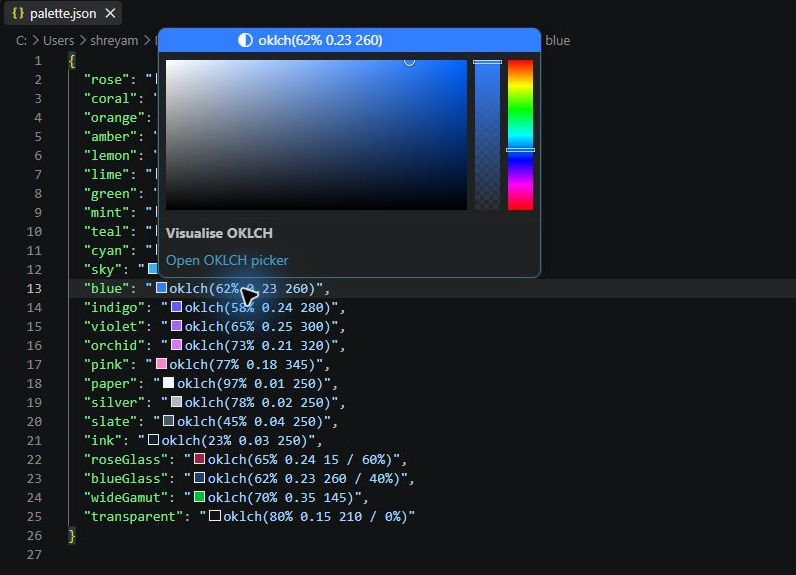Image resolution: width=796 pixels, height=575 pixels.
Task: Click the paper color swatch
Action: pos(169,383)
